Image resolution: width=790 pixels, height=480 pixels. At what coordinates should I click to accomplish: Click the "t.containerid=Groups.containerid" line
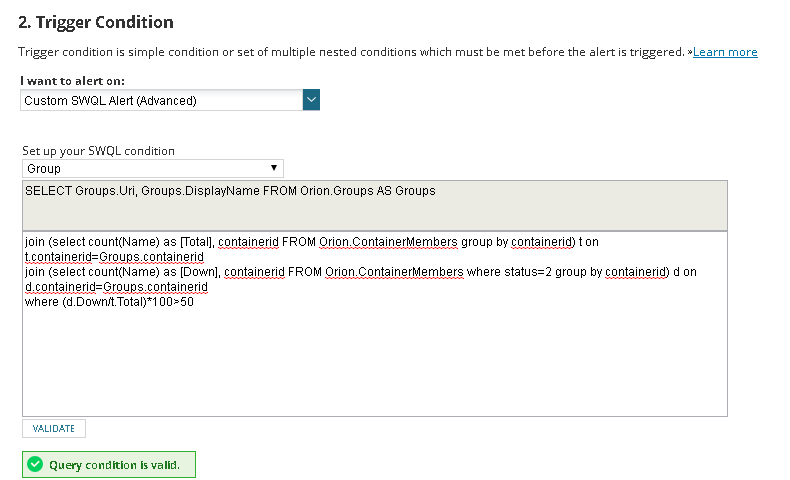[x=115, y=257]
